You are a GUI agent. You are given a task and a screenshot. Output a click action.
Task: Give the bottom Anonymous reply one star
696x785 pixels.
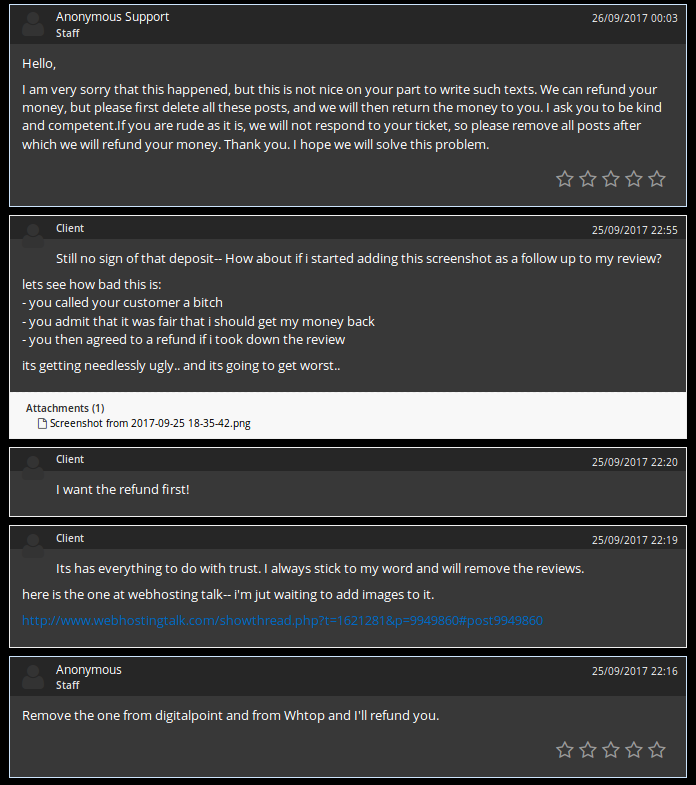point(565,749)
